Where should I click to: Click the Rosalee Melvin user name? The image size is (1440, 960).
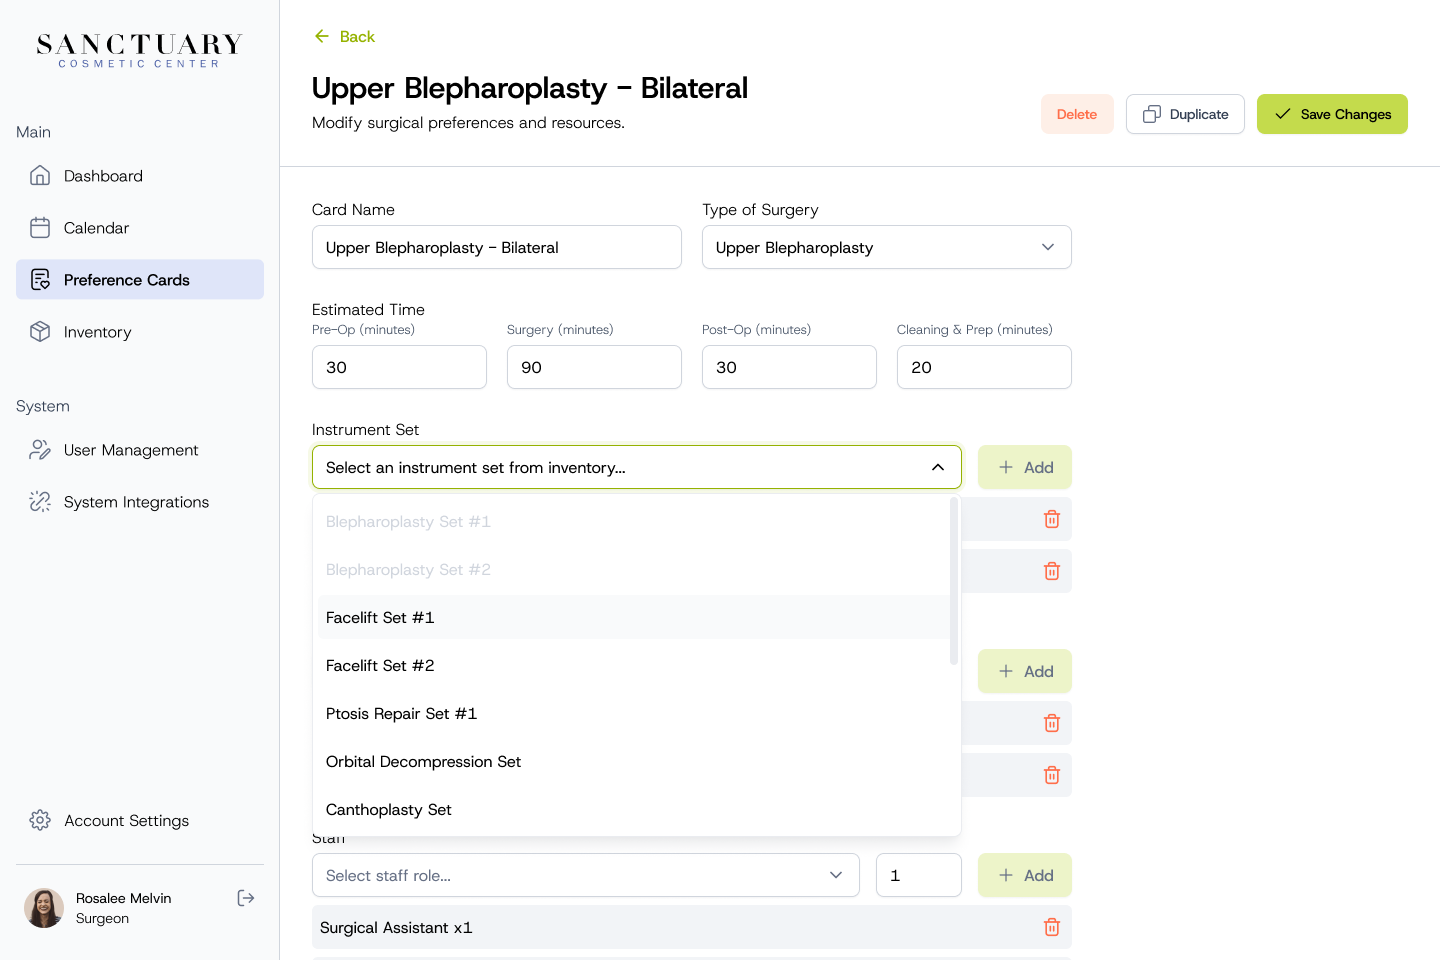click(x=124, y=898)
